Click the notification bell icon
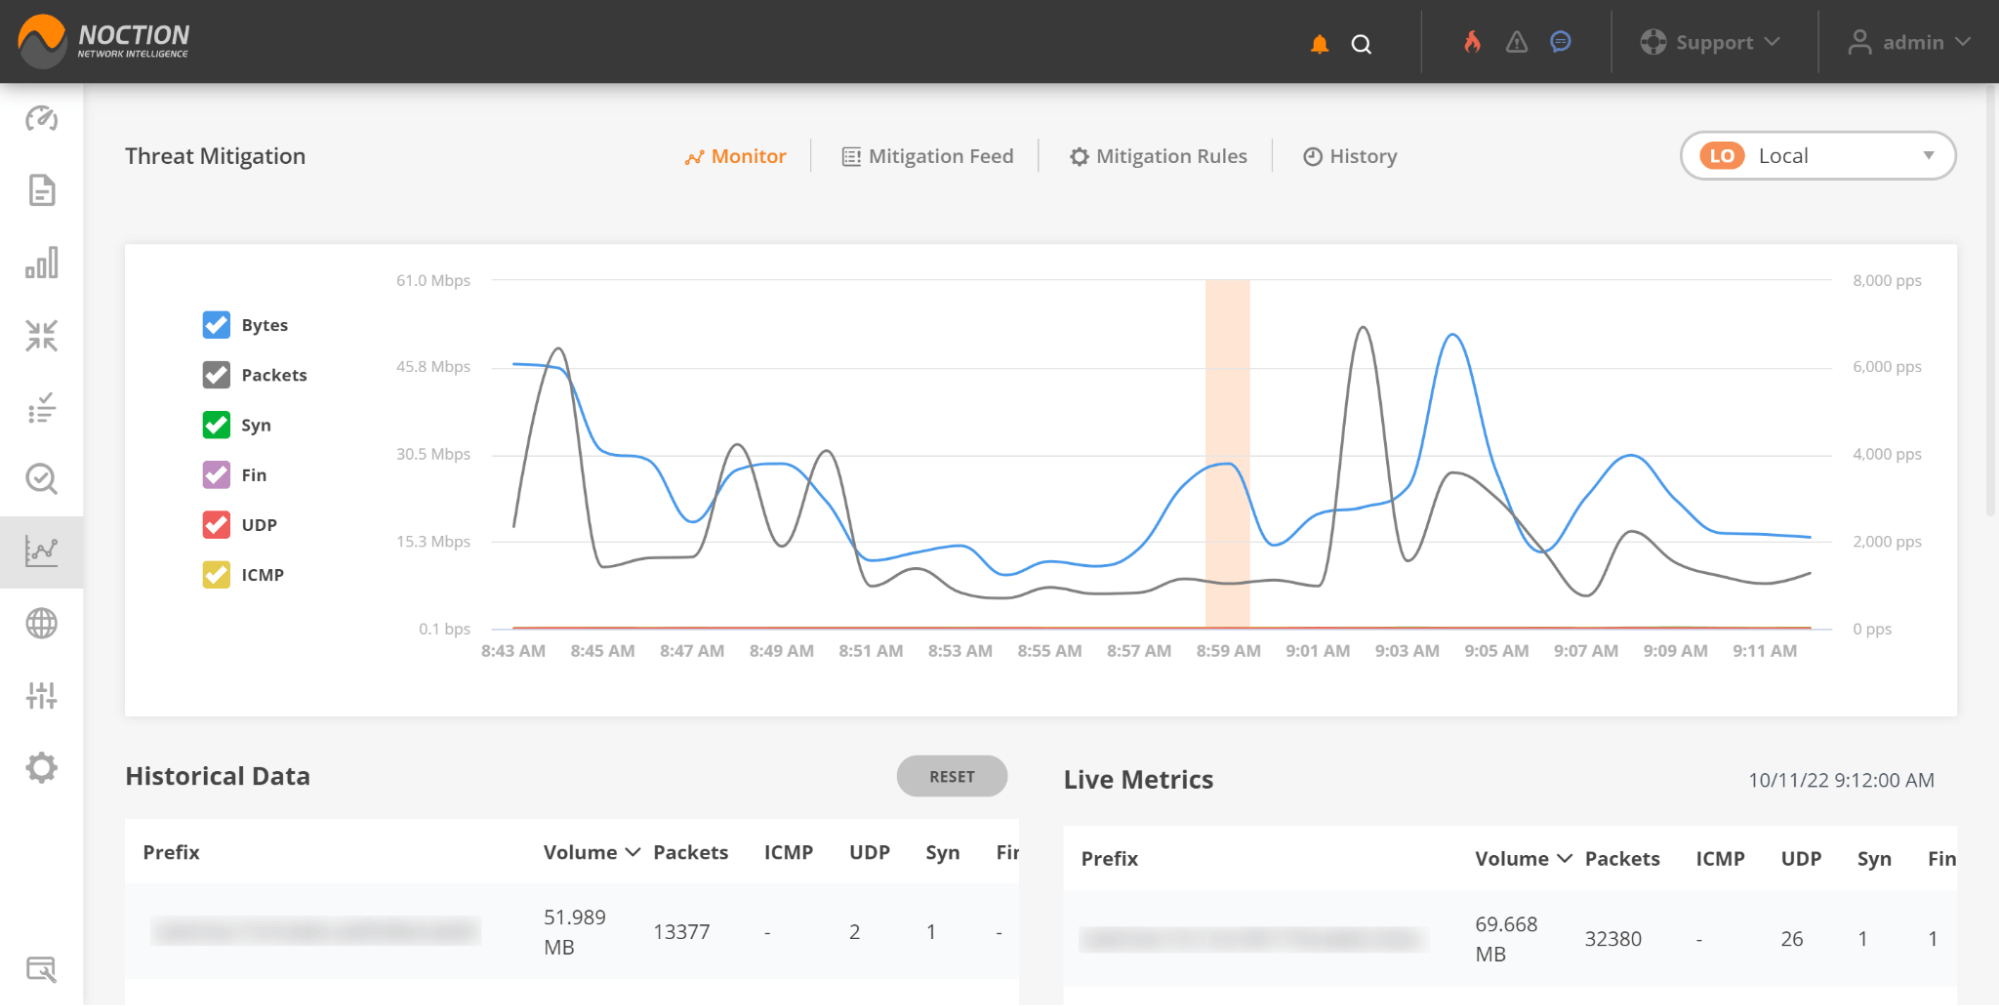Viewport: 1999px width, 1006px height. tap(1318, 43)
